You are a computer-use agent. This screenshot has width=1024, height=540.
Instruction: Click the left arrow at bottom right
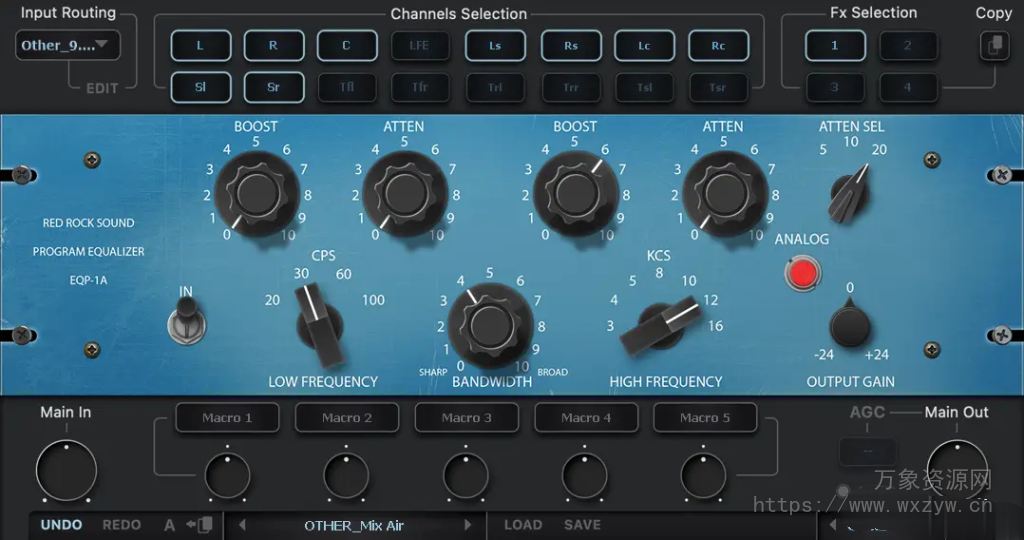[833, 525]
